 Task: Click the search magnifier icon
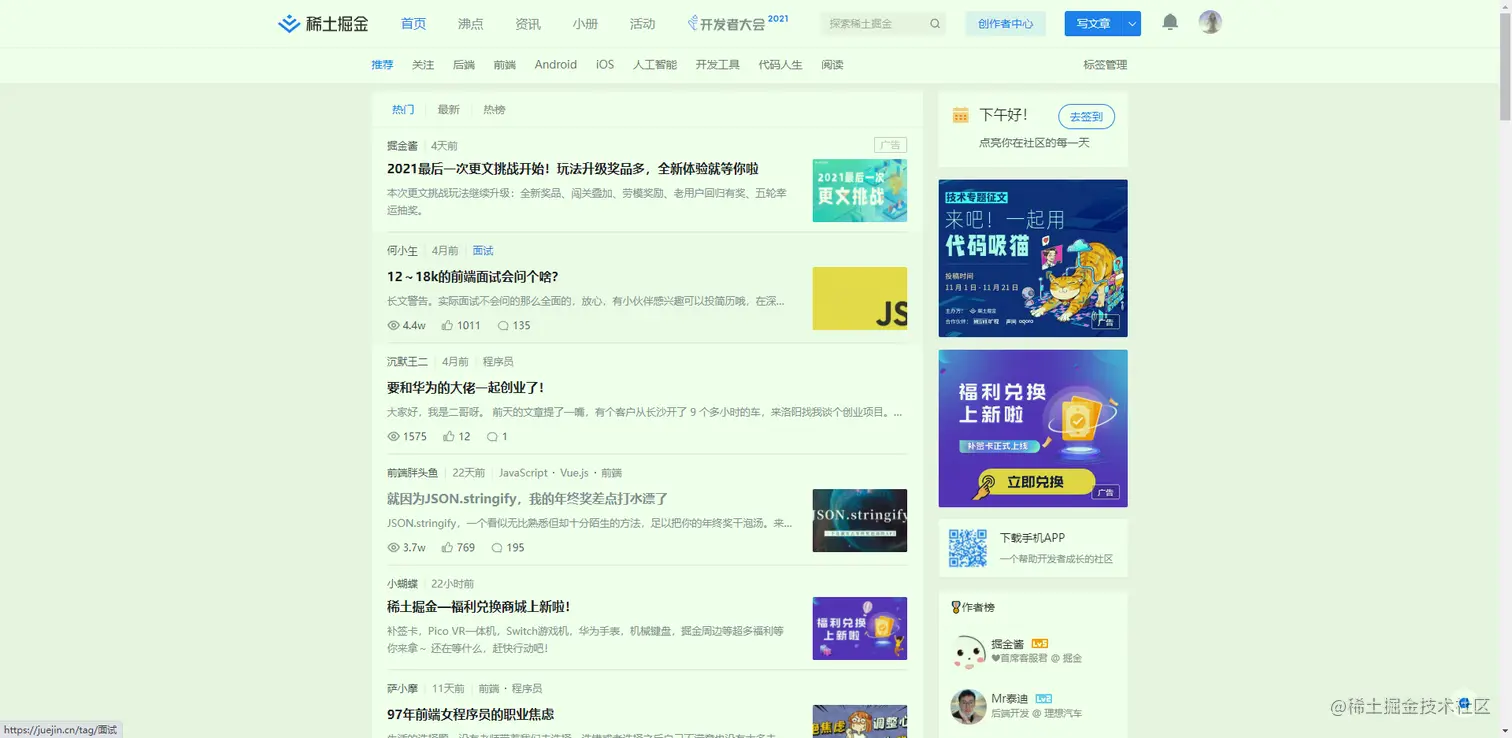(x=935, y=24)
